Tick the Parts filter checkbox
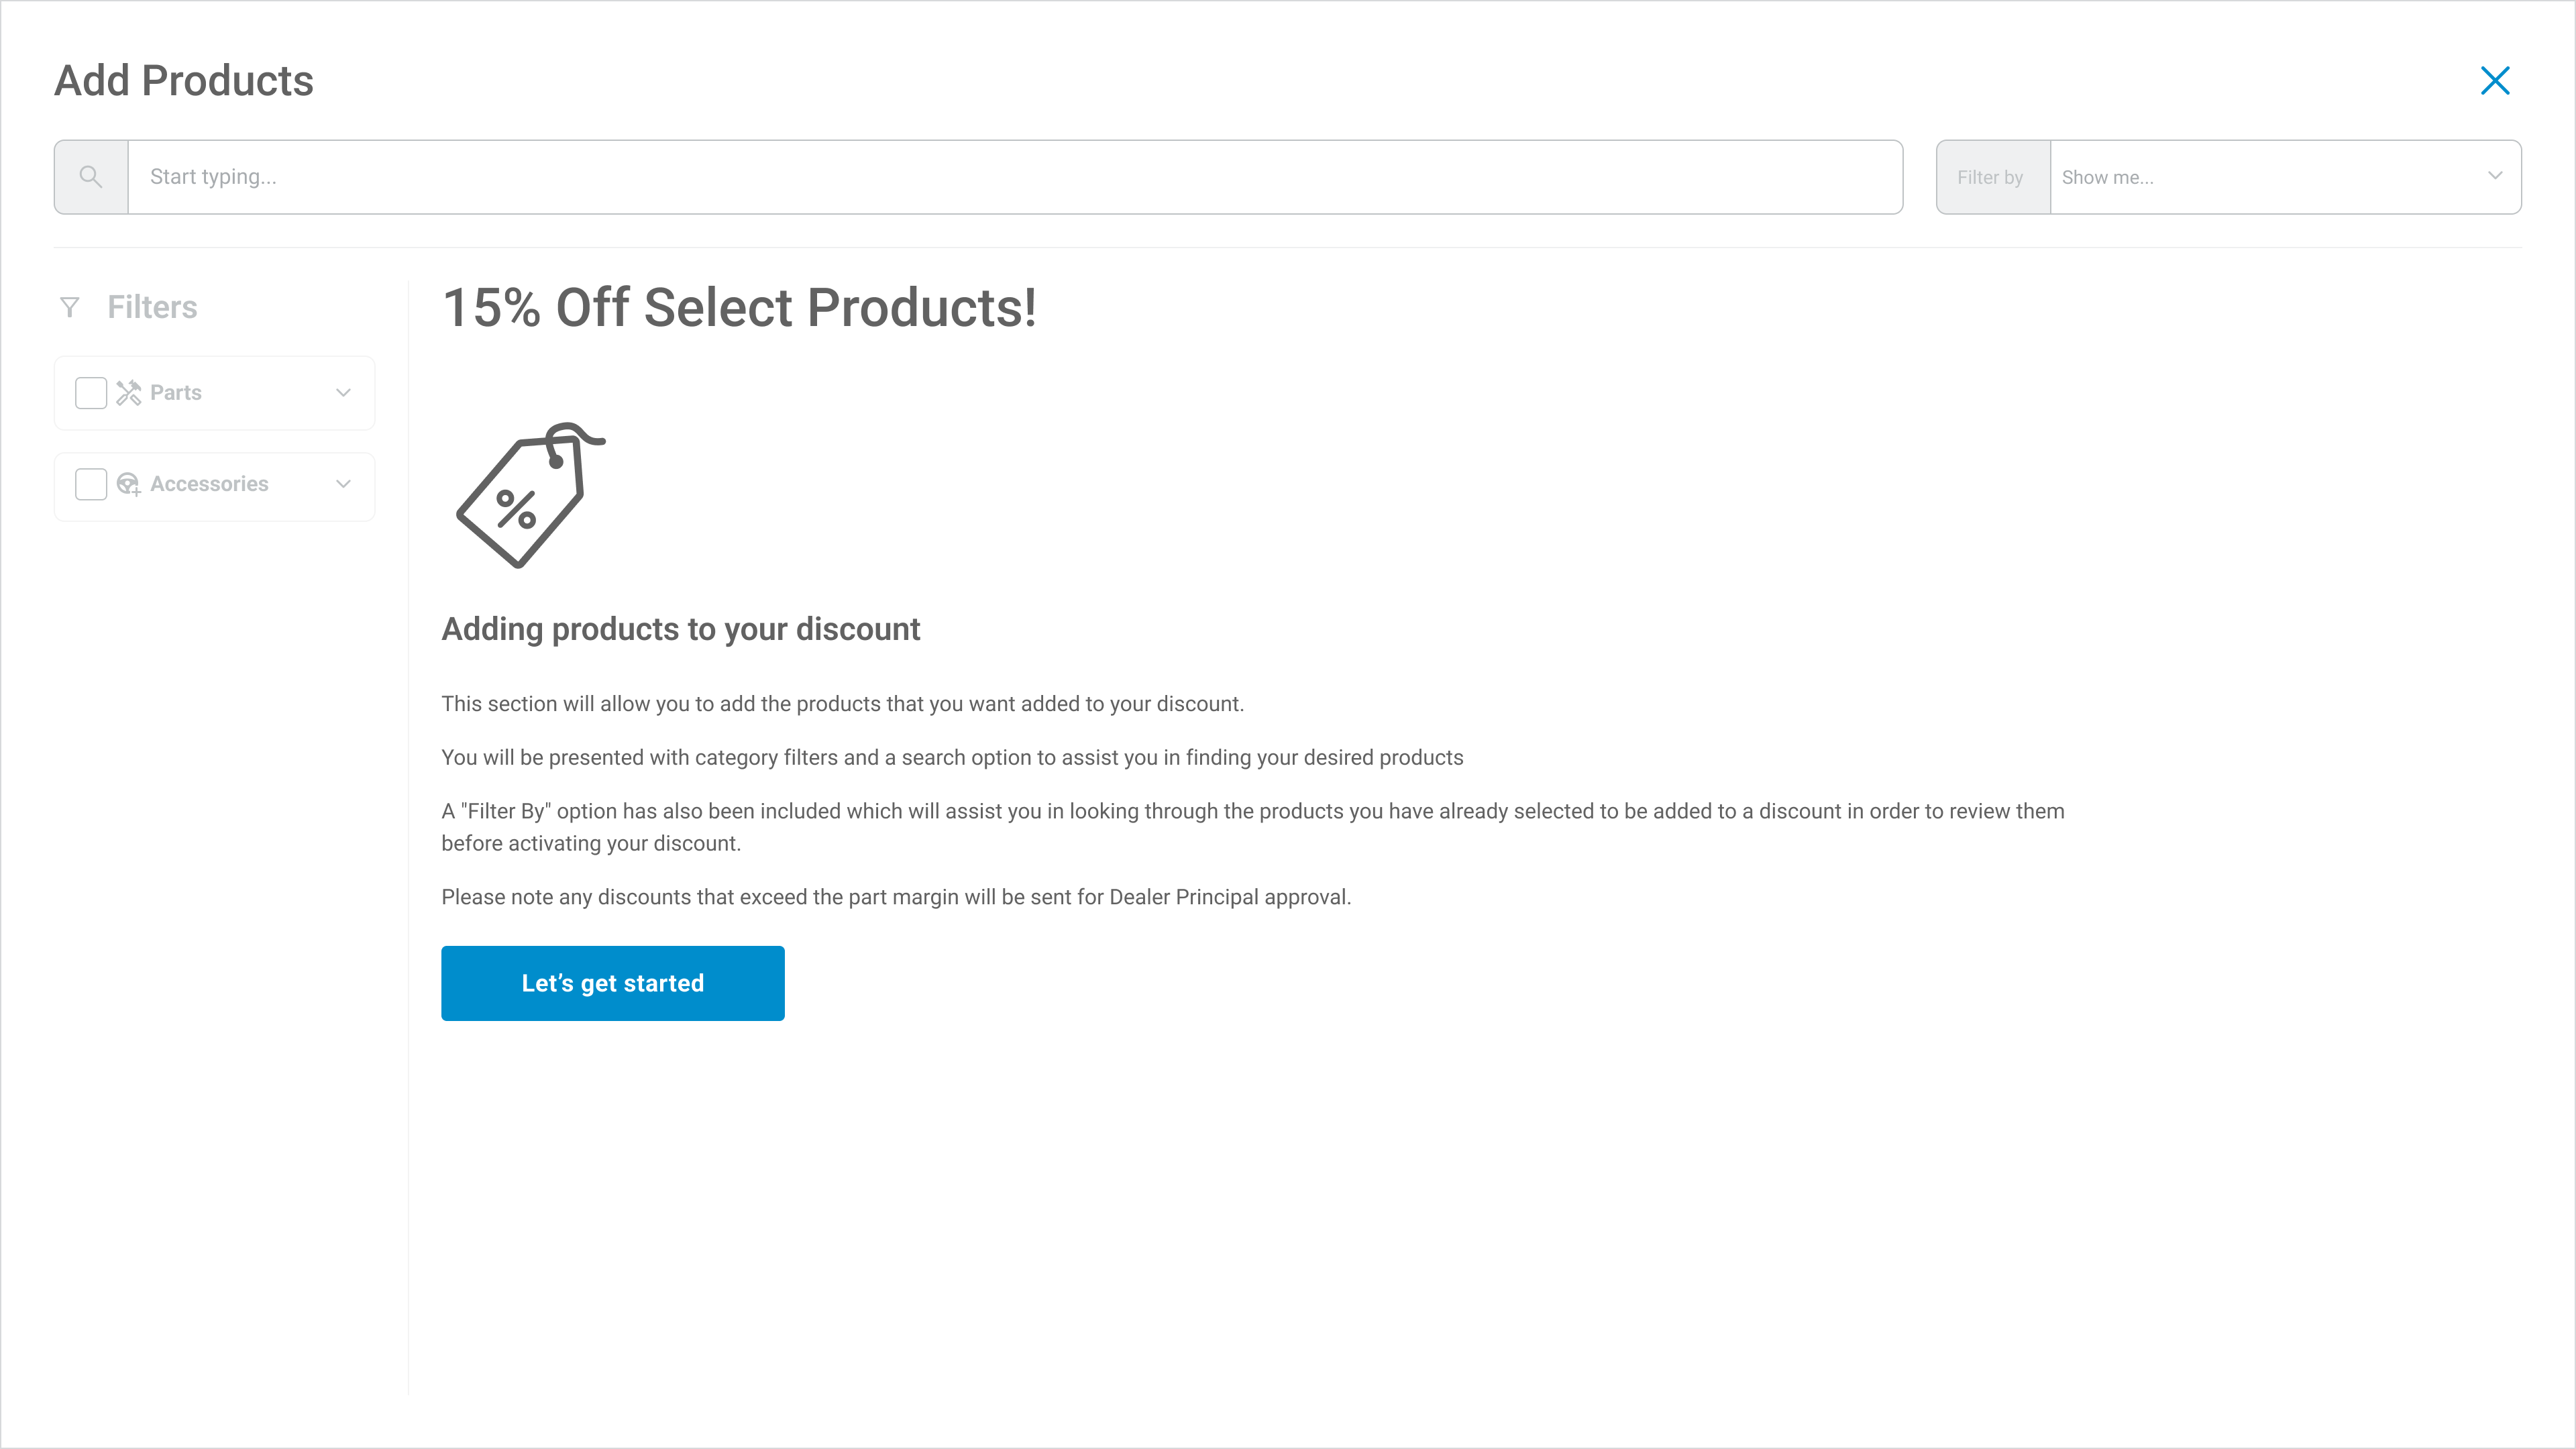This screenshot has width=2576, height=1449. [91, 393]
